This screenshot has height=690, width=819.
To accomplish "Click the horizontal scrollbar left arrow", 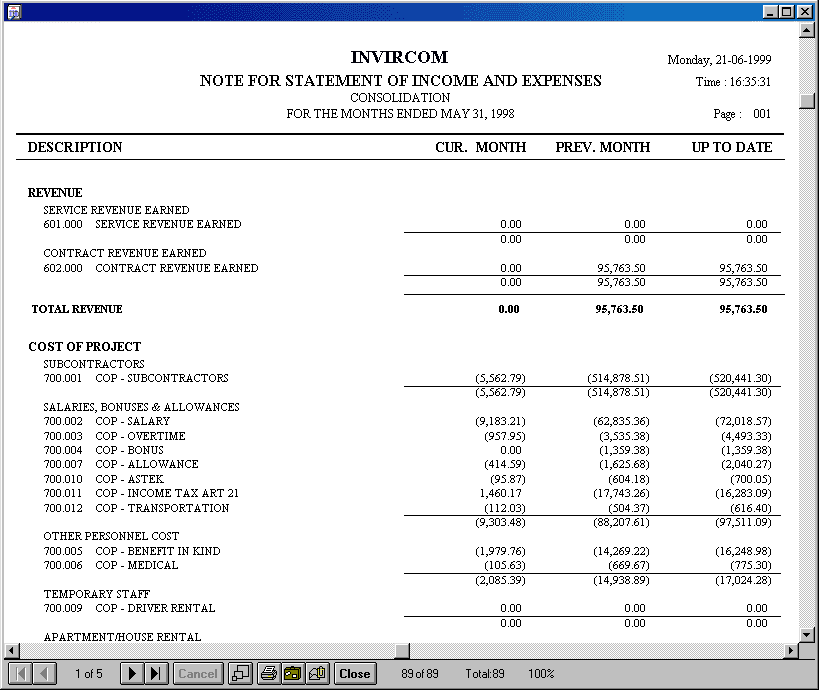I will point(12,651).
